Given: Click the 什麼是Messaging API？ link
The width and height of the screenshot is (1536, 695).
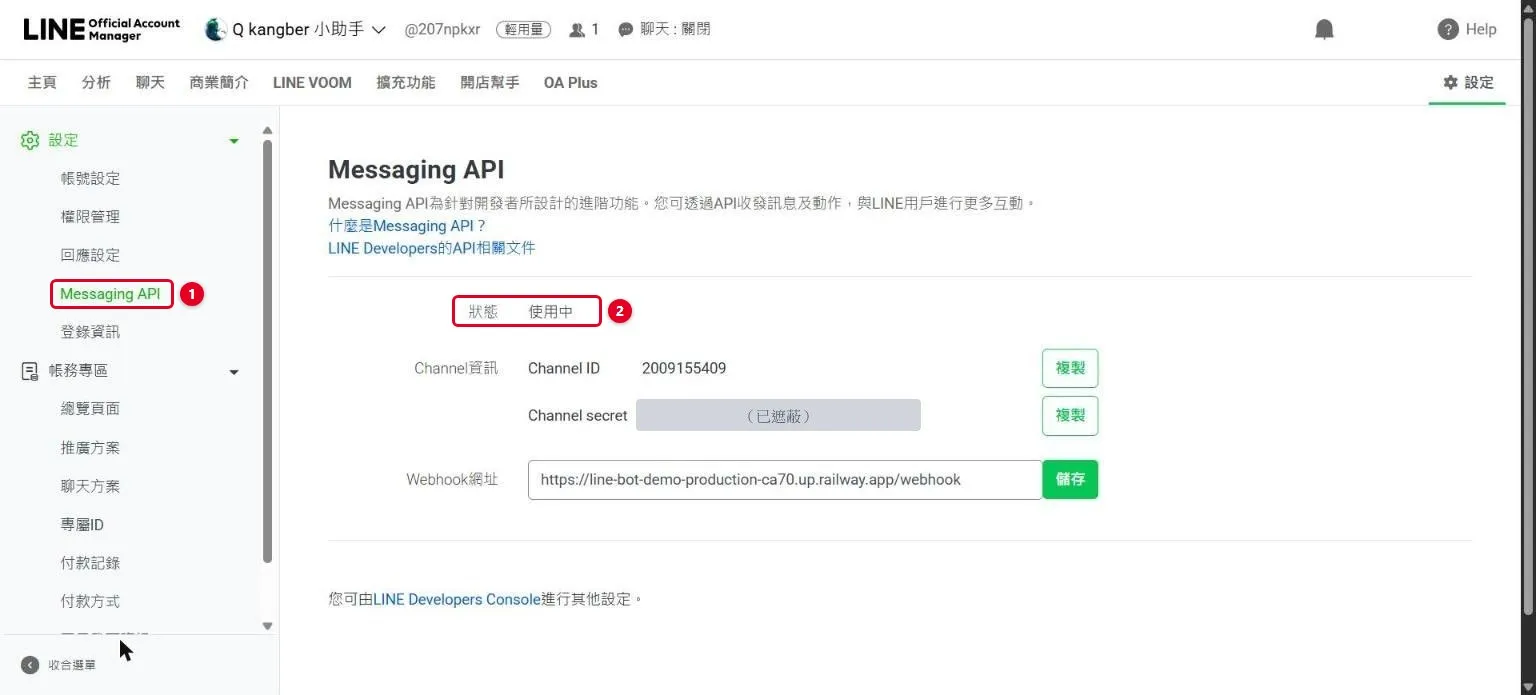Looking at the screenshot, I should pyautogui.click(x=407, y=226).
